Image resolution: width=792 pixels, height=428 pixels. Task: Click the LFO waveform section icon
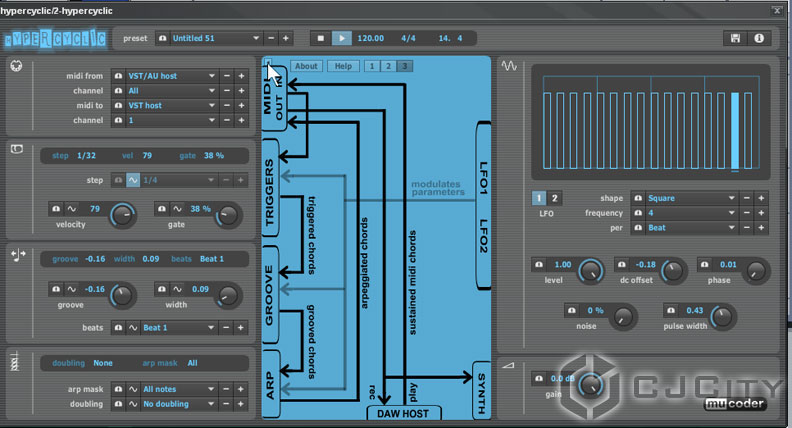pos(509,66)
